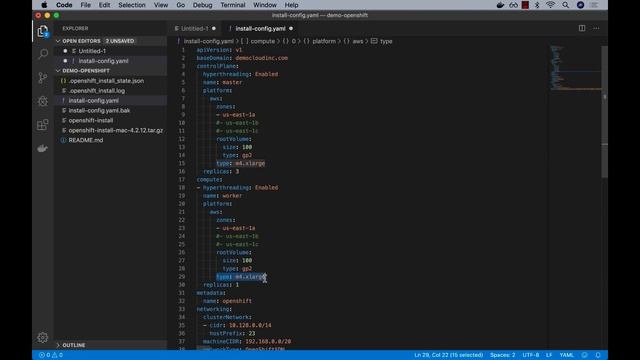Click the type breadcrumb segment
The width and height of the screenshot is (640, 360).
pyautogui.click(x=386, y=41)
